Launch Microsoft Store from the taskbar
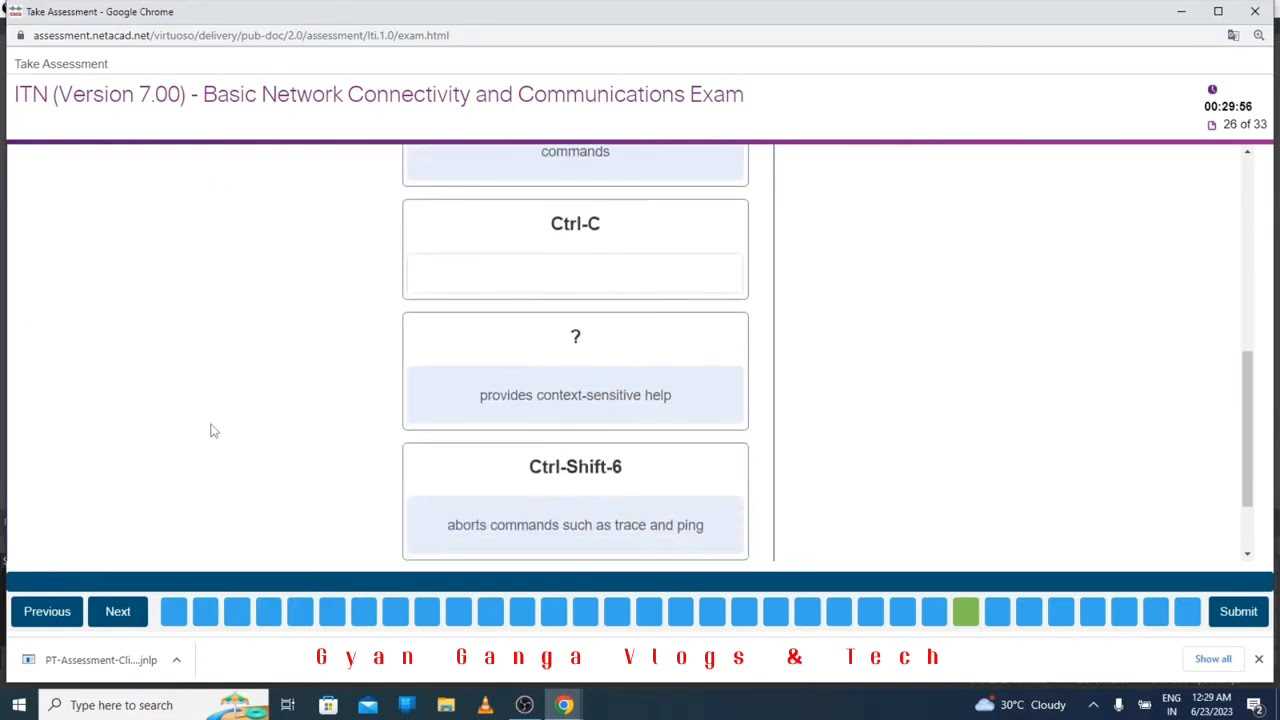Viewport: 1280px width, 720px height. [328, 705]
